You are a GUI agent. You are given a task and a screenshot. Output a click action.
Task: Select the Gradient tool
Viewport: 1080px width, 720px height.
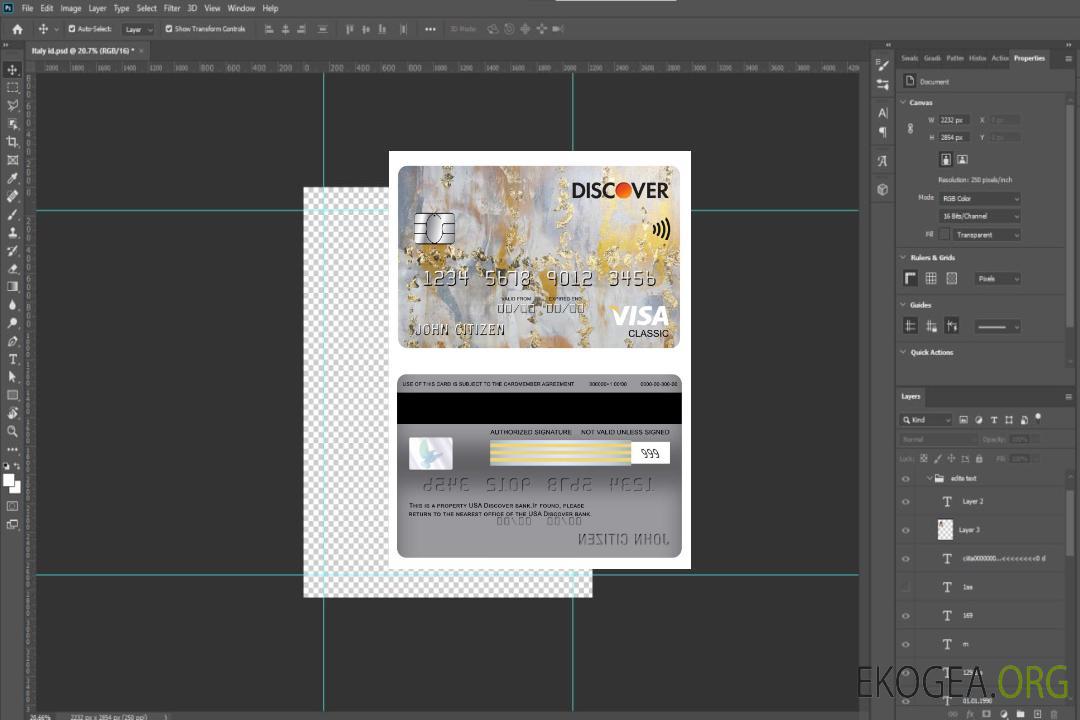point(12,287)
